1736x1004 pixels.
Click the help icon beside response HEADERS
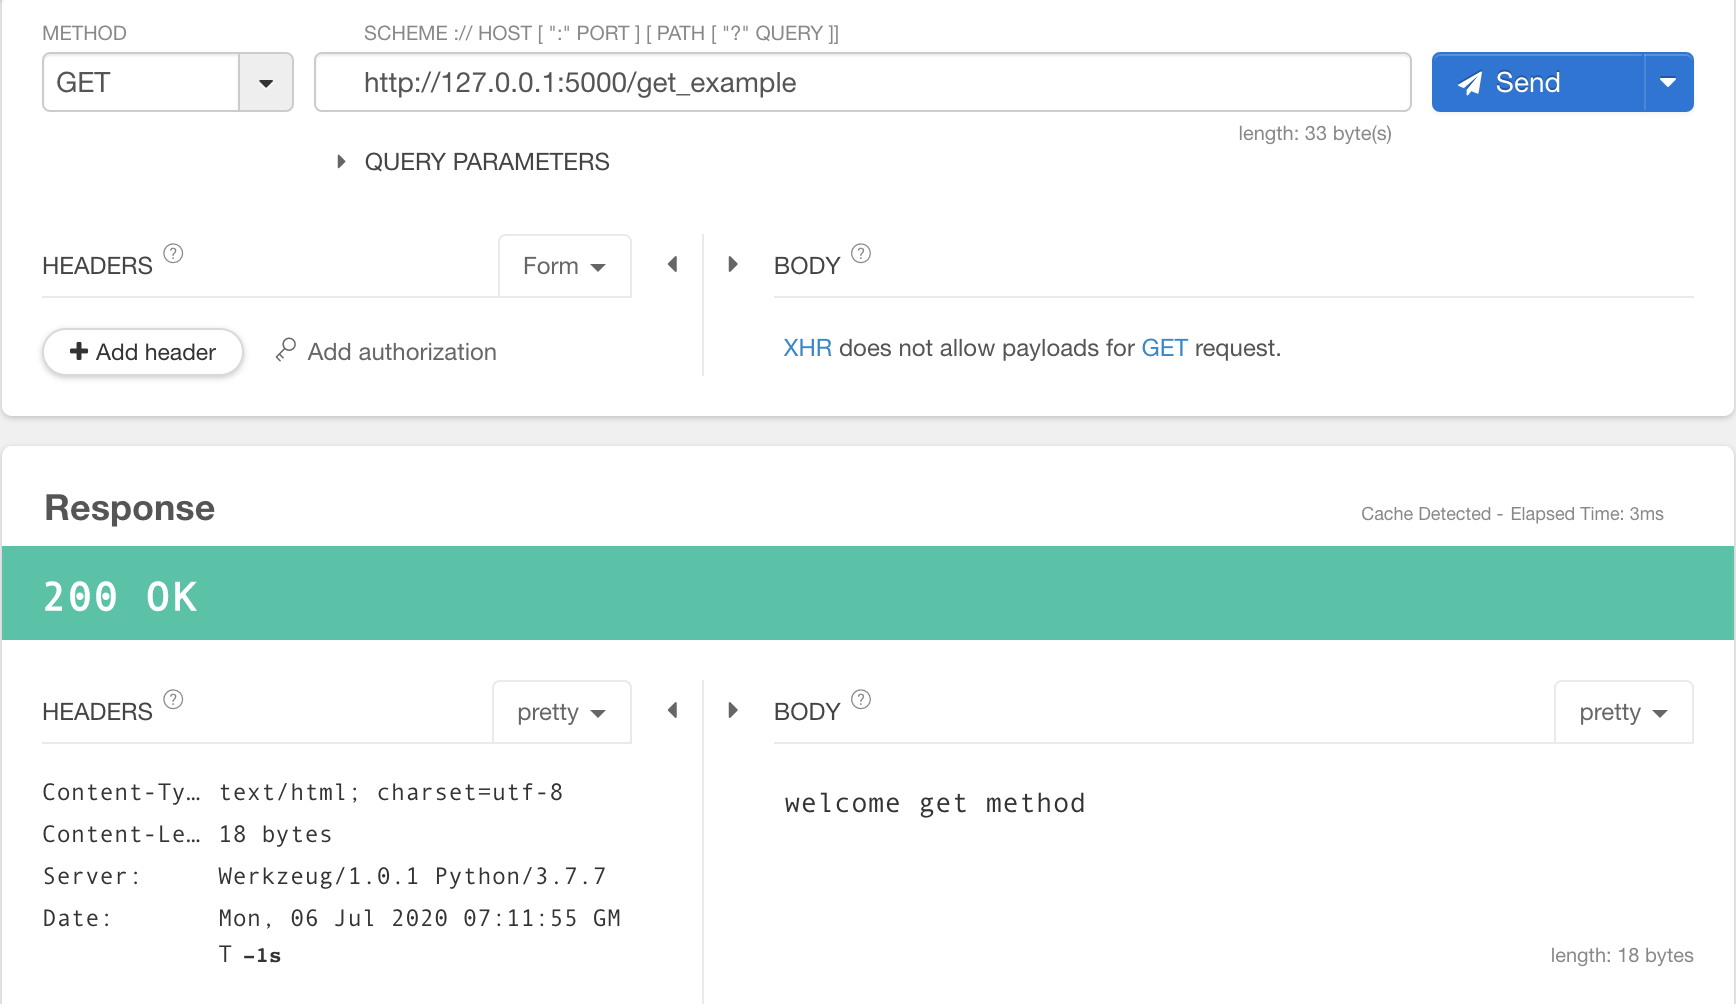click(173, 699)
